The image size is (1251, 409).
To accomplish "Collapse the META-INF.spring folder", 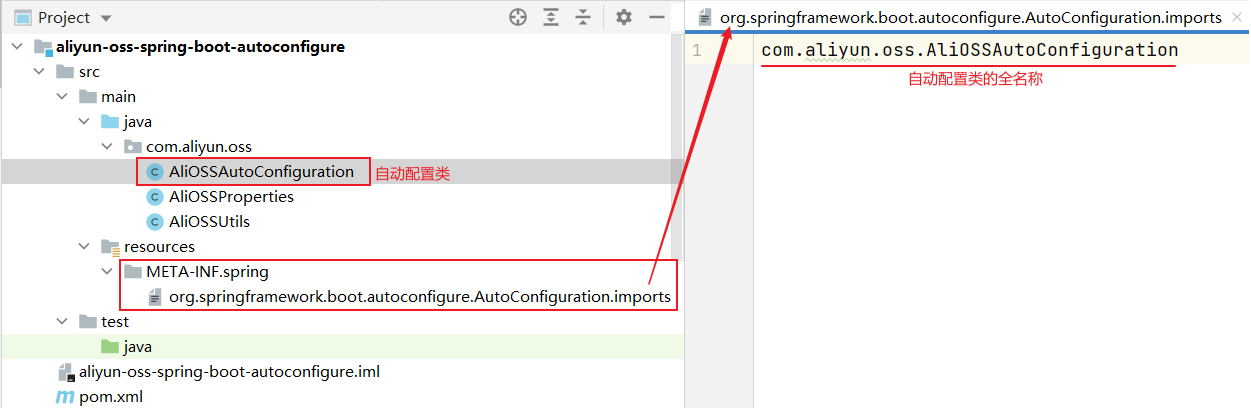I will point(107,272).
